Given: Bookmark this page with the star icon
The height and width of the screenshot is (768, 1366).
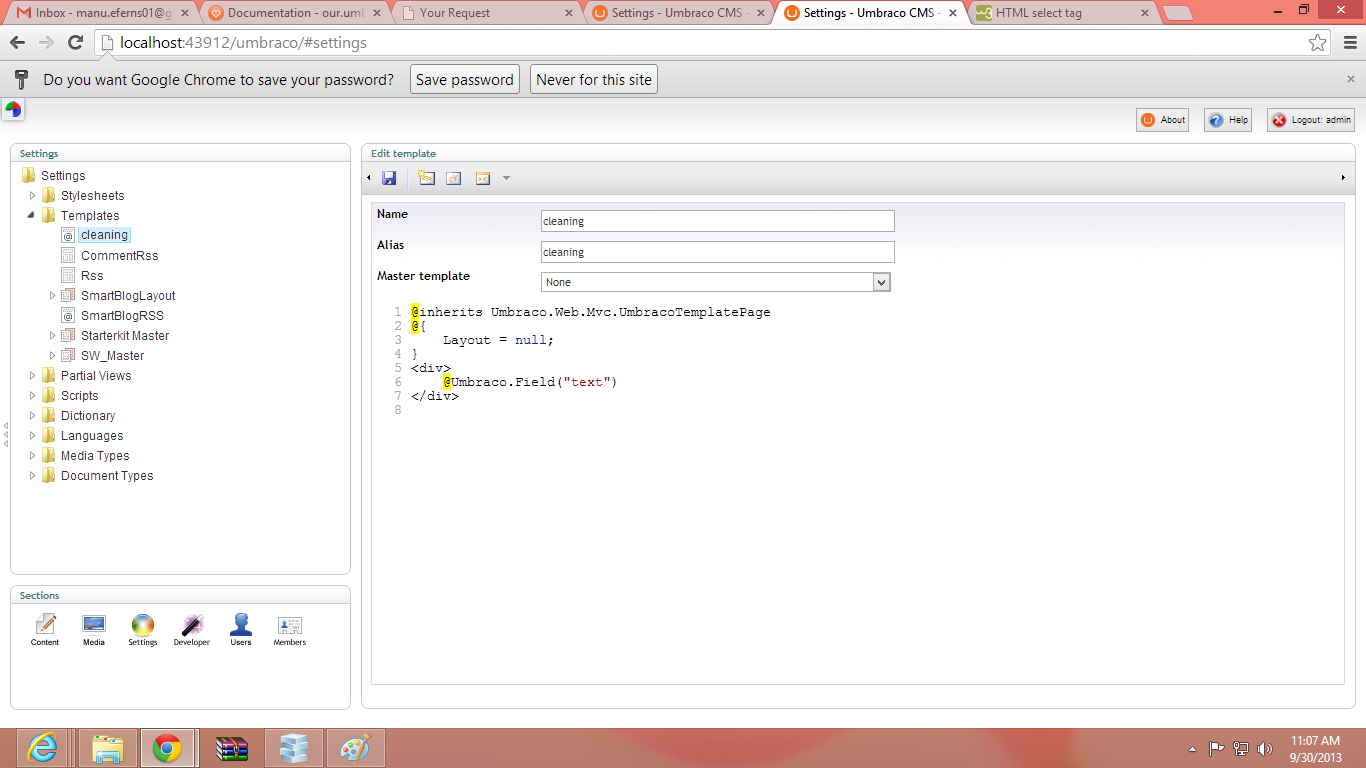Looking at the screenshot, I should click(x=1318, y=43).
